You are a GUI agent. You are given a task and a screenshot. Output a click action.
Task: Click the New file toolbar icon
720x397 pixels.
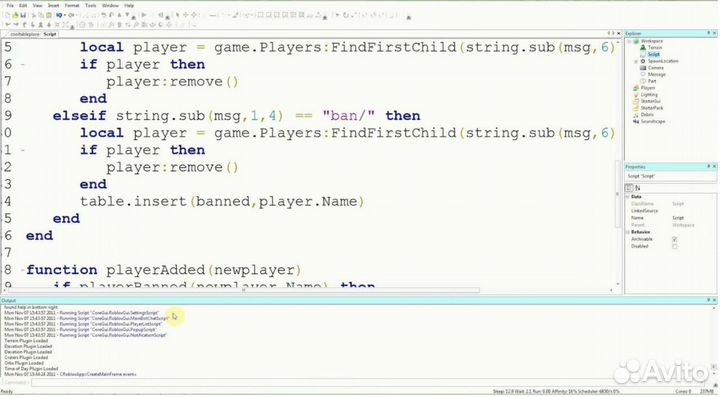[x=8, y=15]
